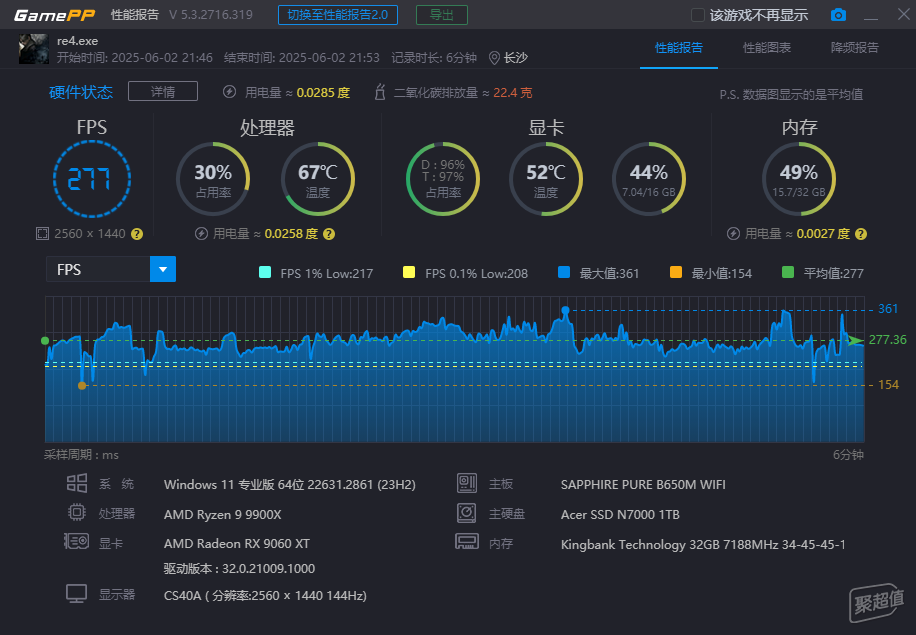Click the help icon beside memory 0.0027 度
Image resolution: width=916 pixels, height=635 pixels.
coord(861,234)
